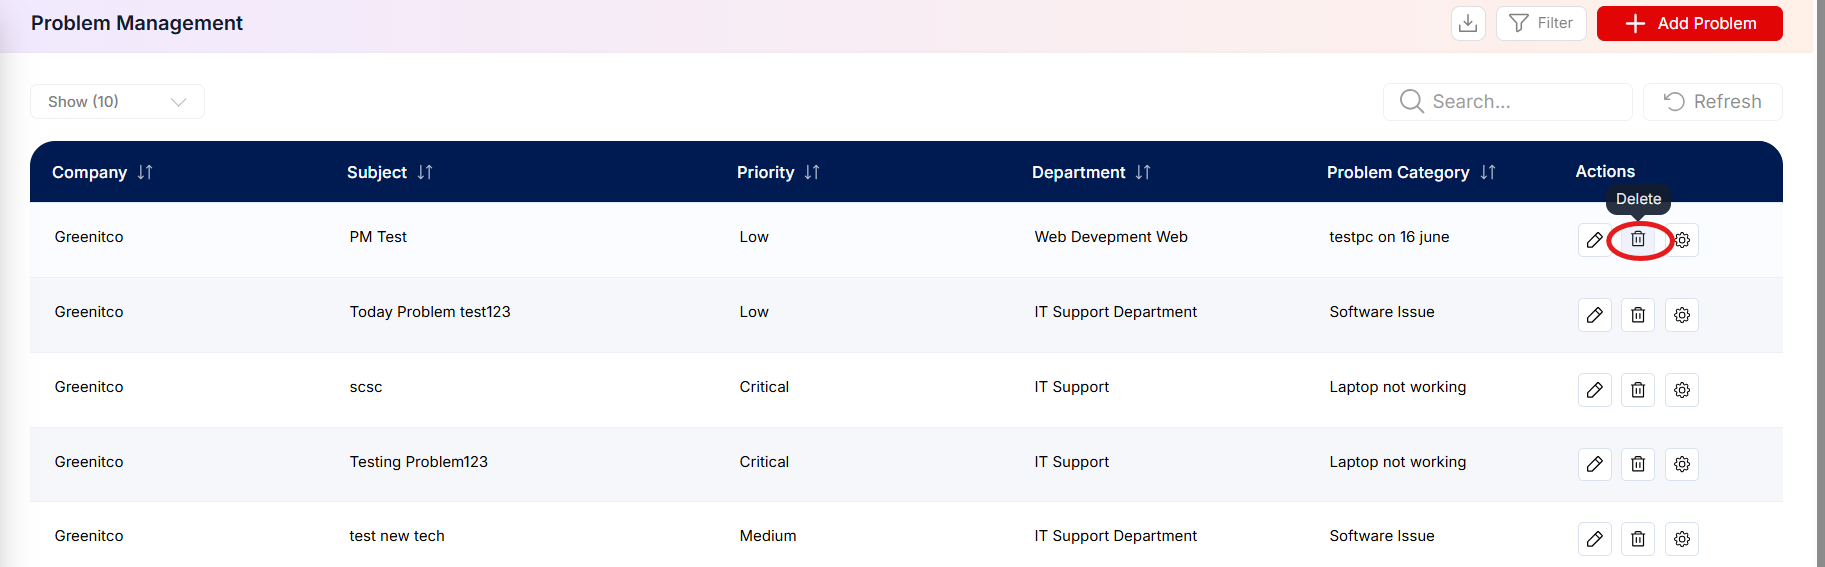
Task: Expand the Show (10) dropdown
Action: tap(117, 102)
